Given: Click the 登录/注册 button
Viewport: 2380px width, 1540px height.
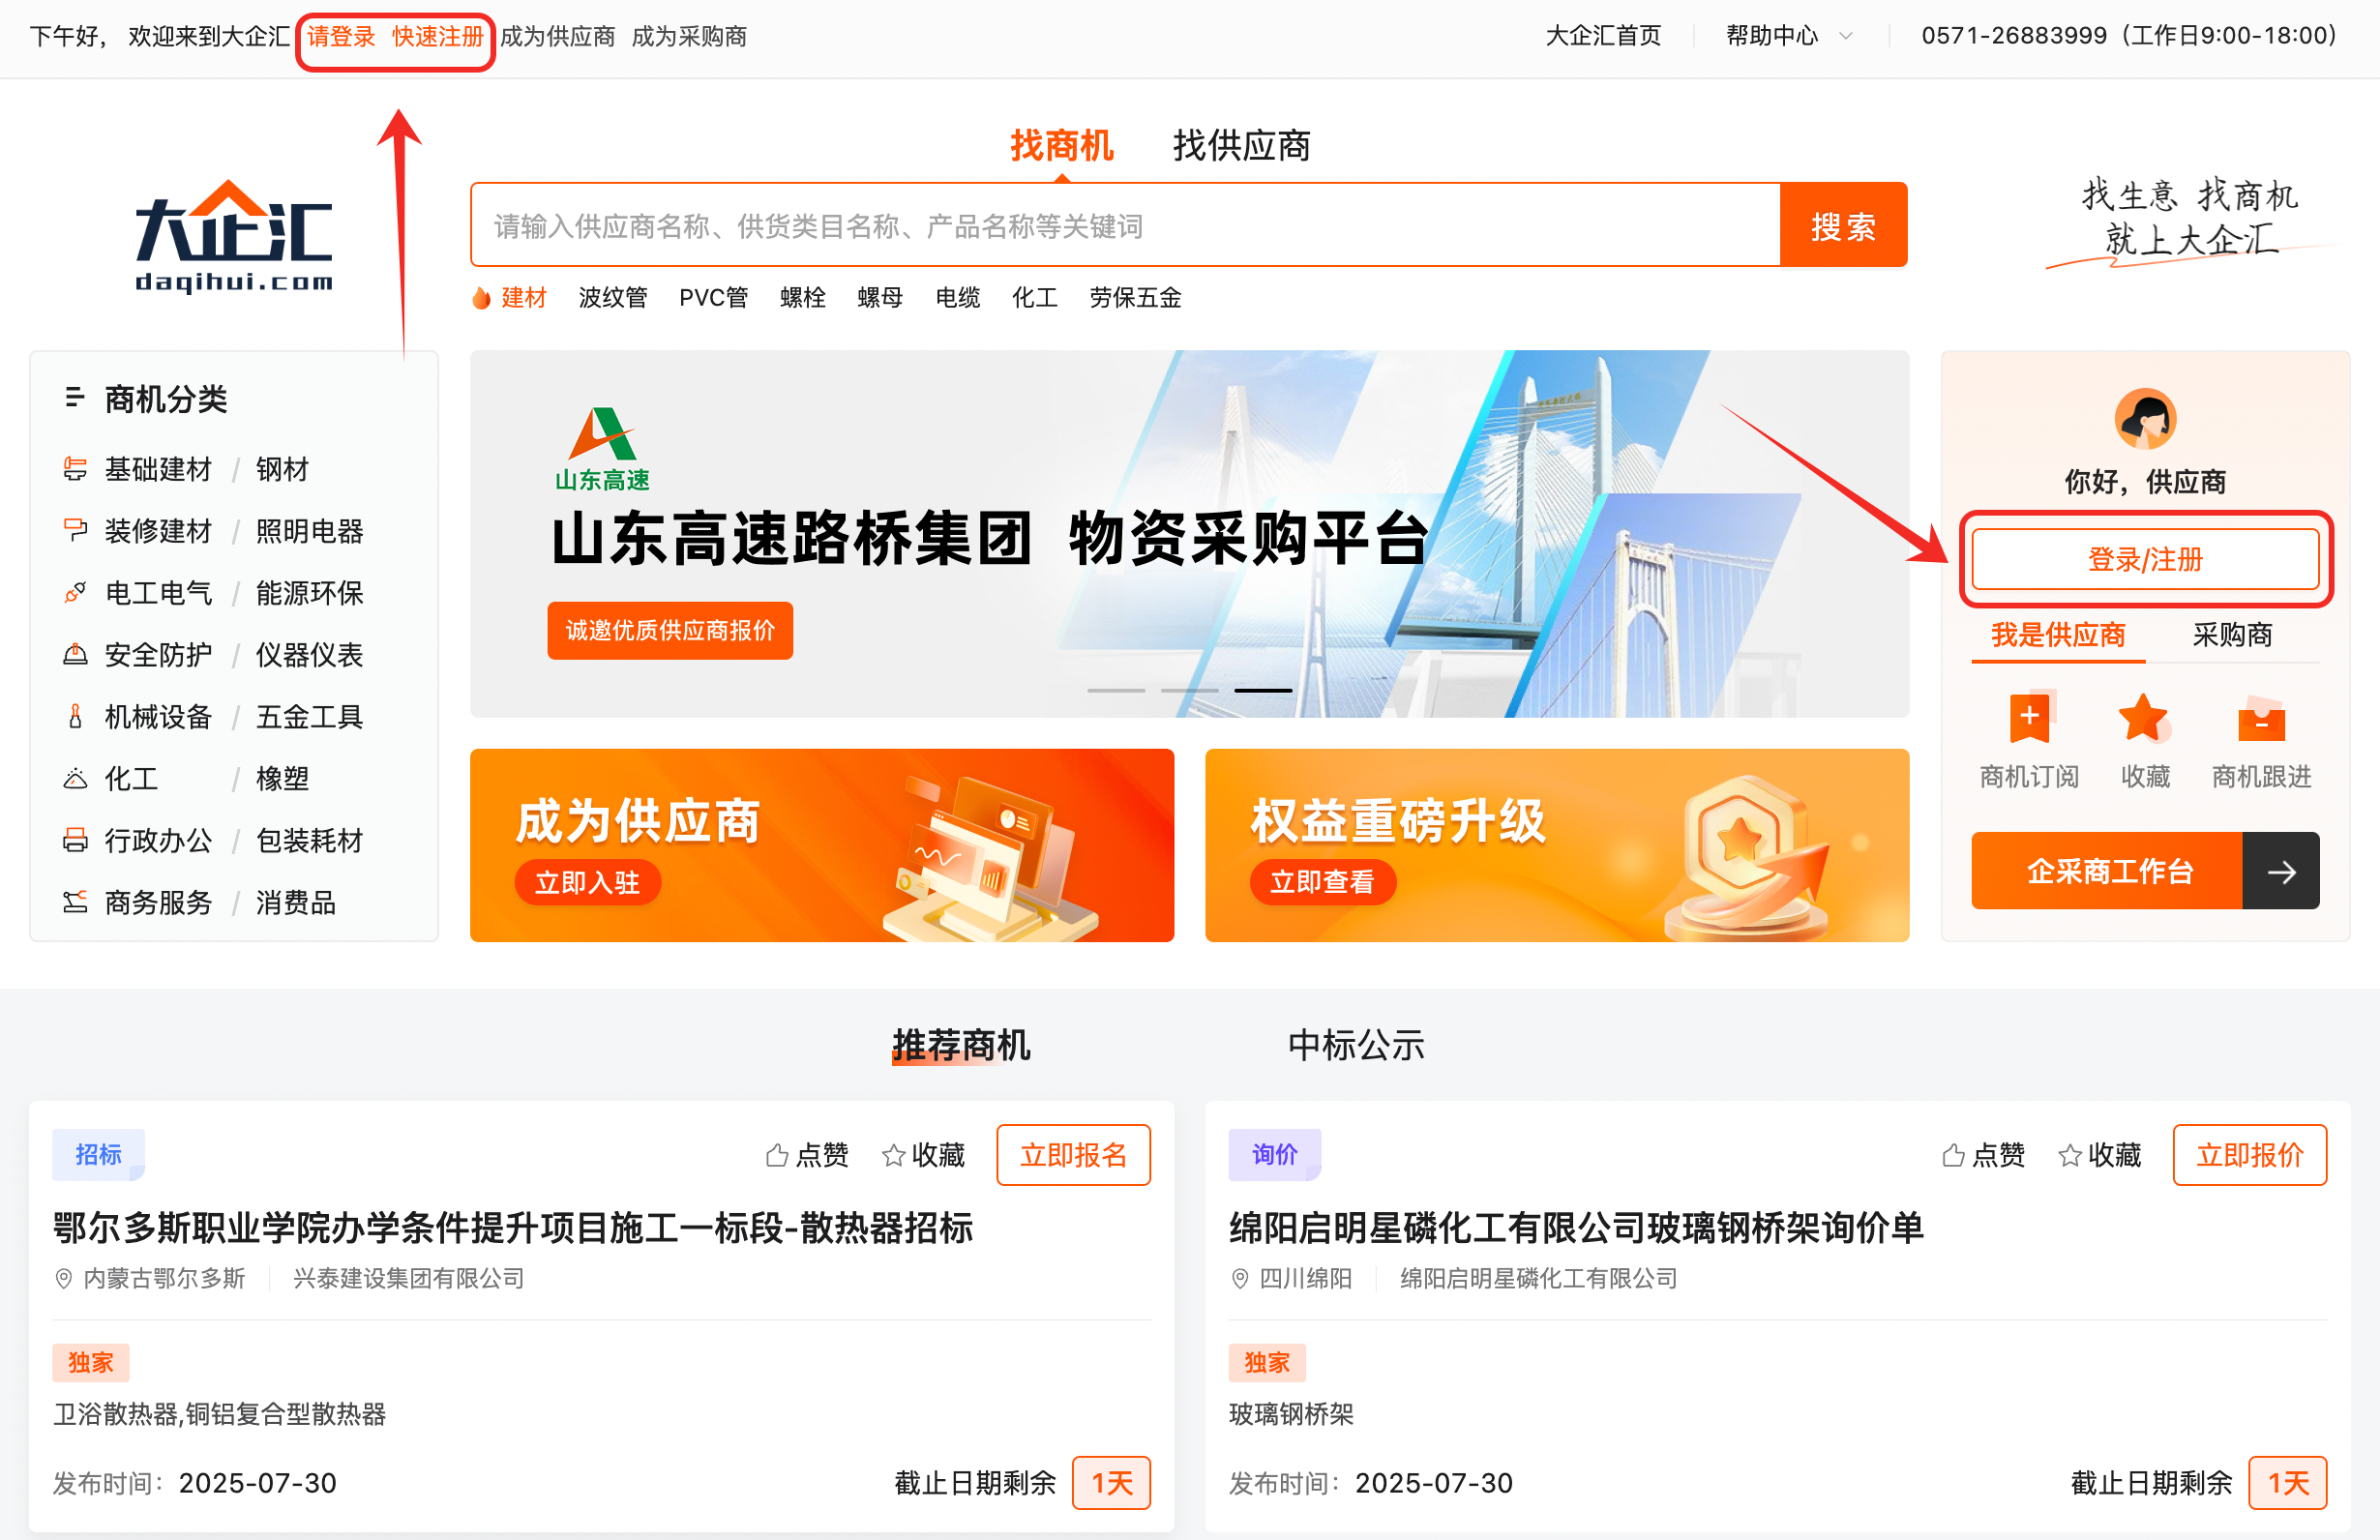Looking at the screenshot, I should click(x=2145, y=560).
